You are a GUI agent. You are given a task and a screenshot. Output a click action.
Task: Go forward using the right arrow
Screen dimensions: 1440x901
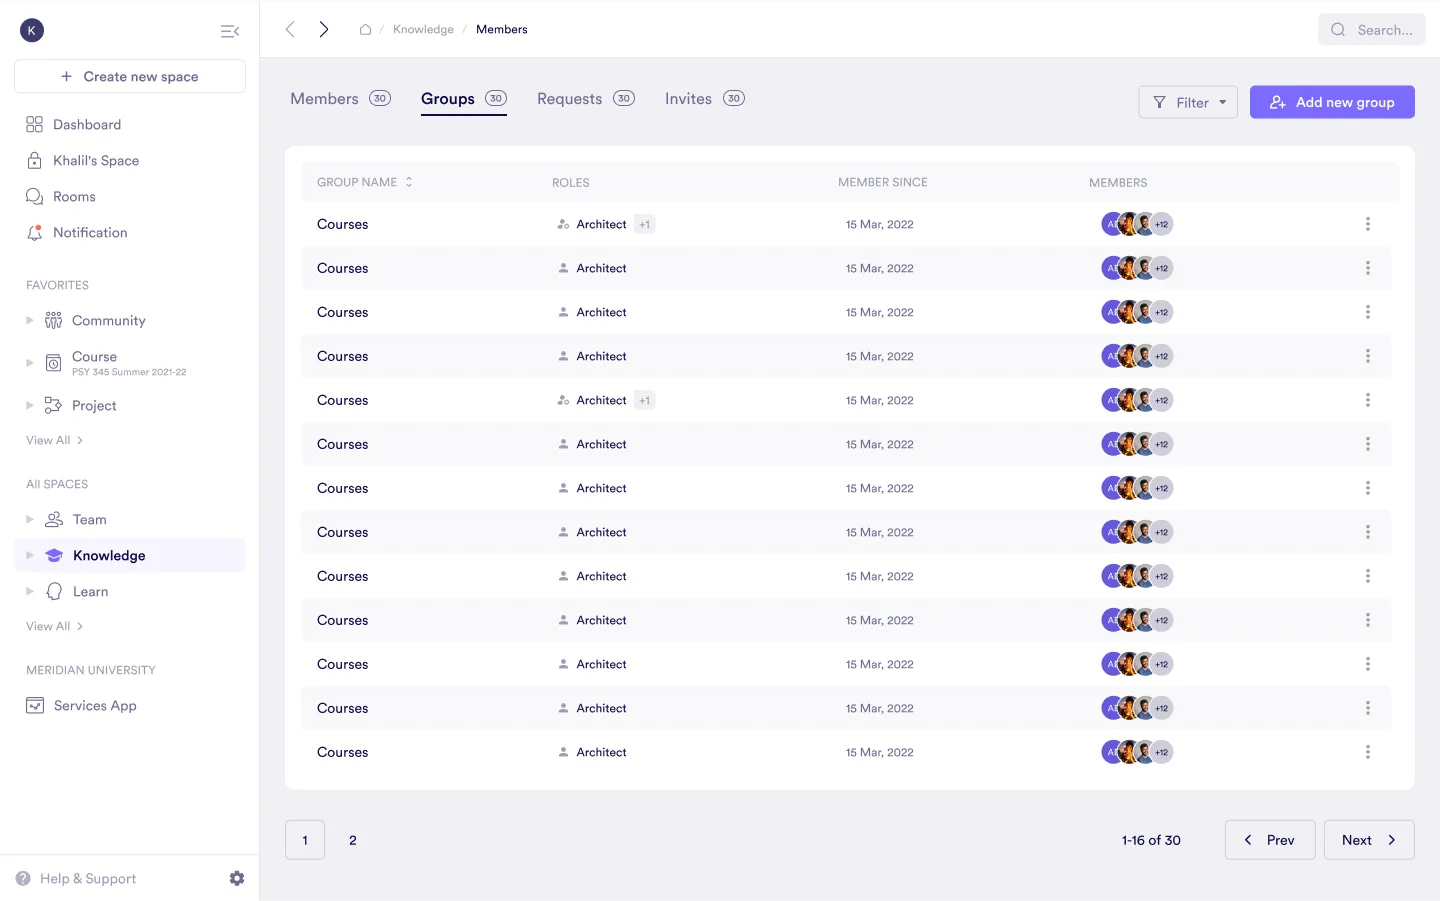(324, 30)
